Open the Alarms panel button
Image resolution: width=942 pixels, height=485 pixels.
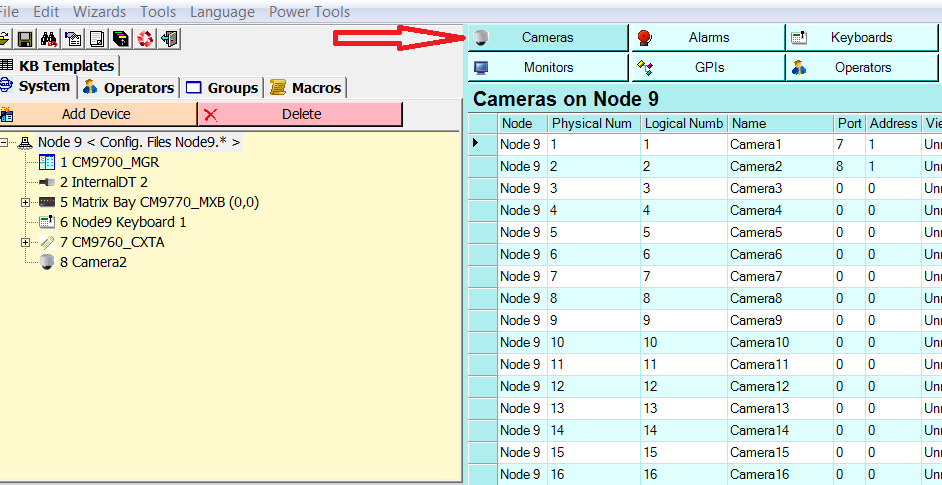707,37
